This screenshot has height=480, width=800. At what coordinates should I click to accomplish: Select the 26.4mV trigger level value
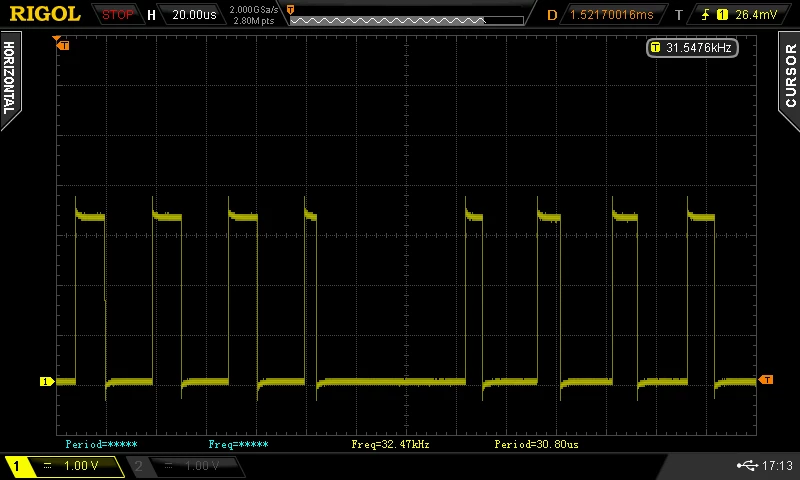tap(756, 15)
